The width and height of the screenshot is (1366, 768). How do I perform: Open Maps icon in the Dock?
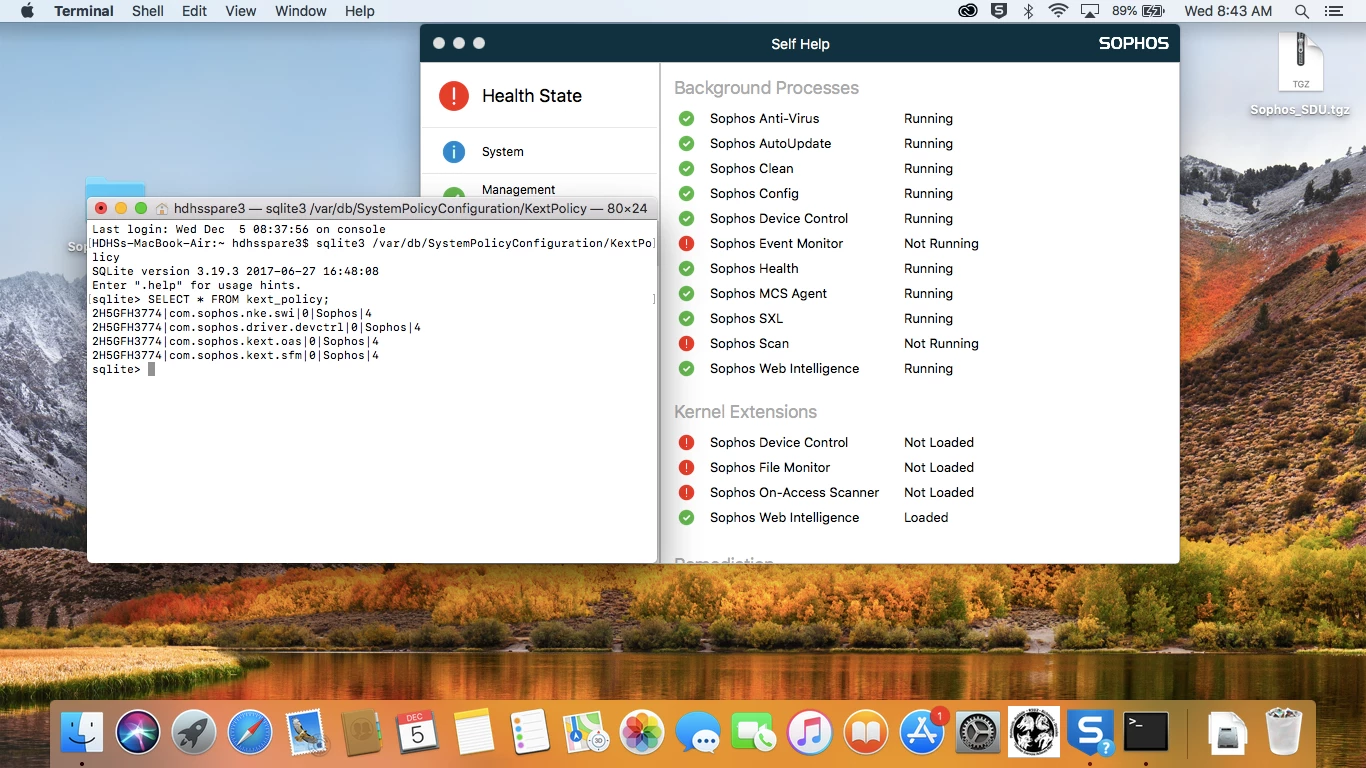click(585, 733)
